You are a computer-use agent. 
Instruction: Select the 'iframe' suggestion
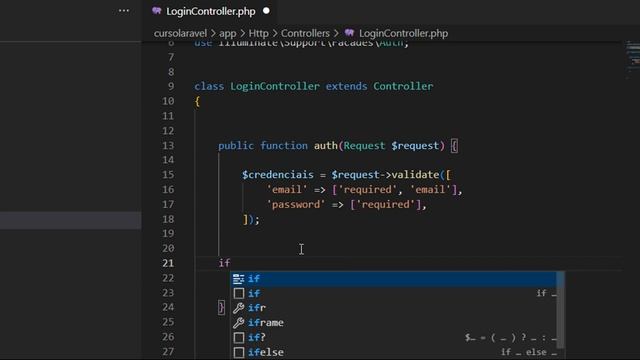coord(394,323)
